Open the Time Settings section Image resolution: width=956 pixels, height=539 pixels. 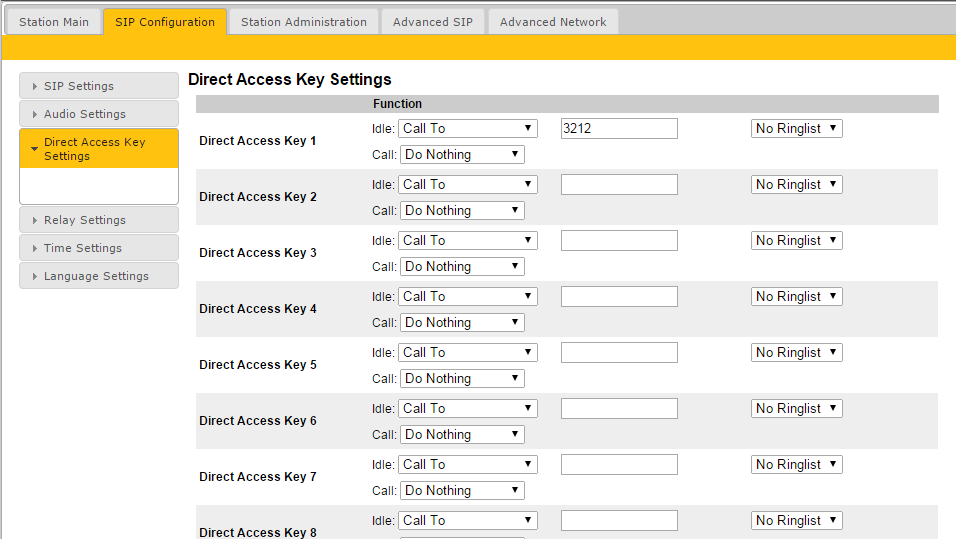pyautogui.click(x=98, y=248)
